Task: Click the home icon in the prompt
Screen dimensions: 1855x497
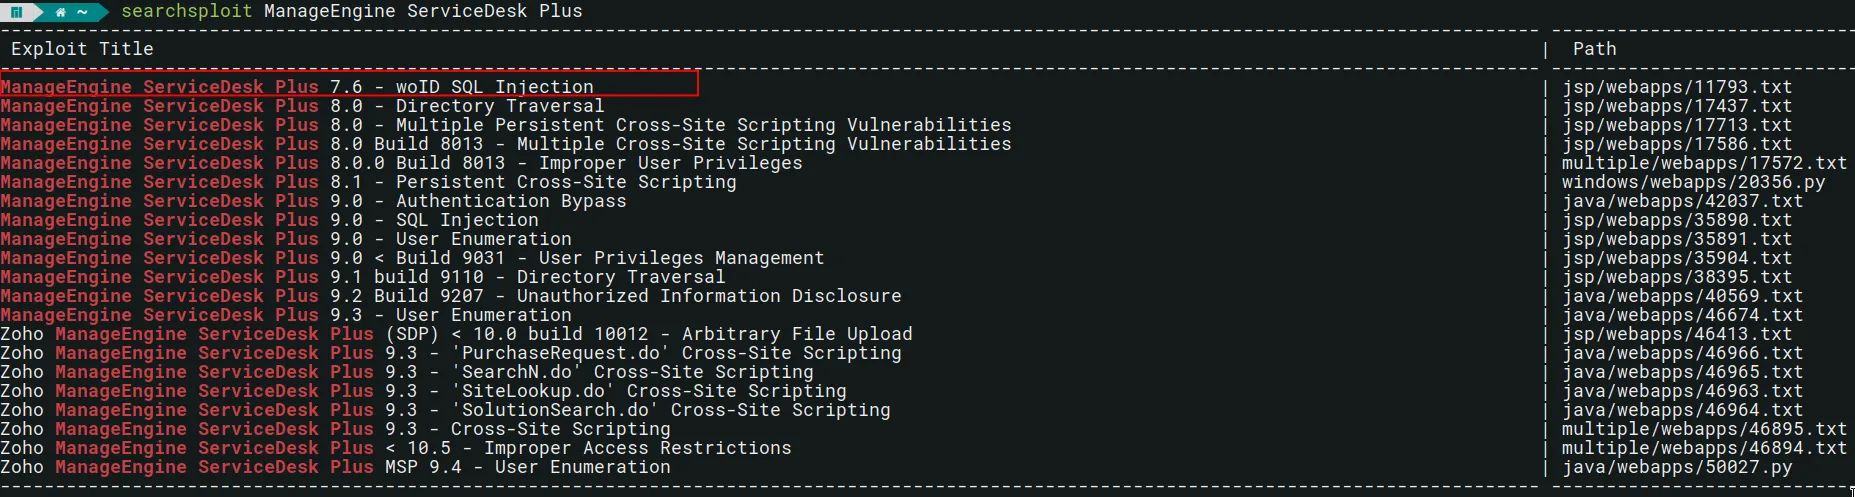Action: (60, 12)
